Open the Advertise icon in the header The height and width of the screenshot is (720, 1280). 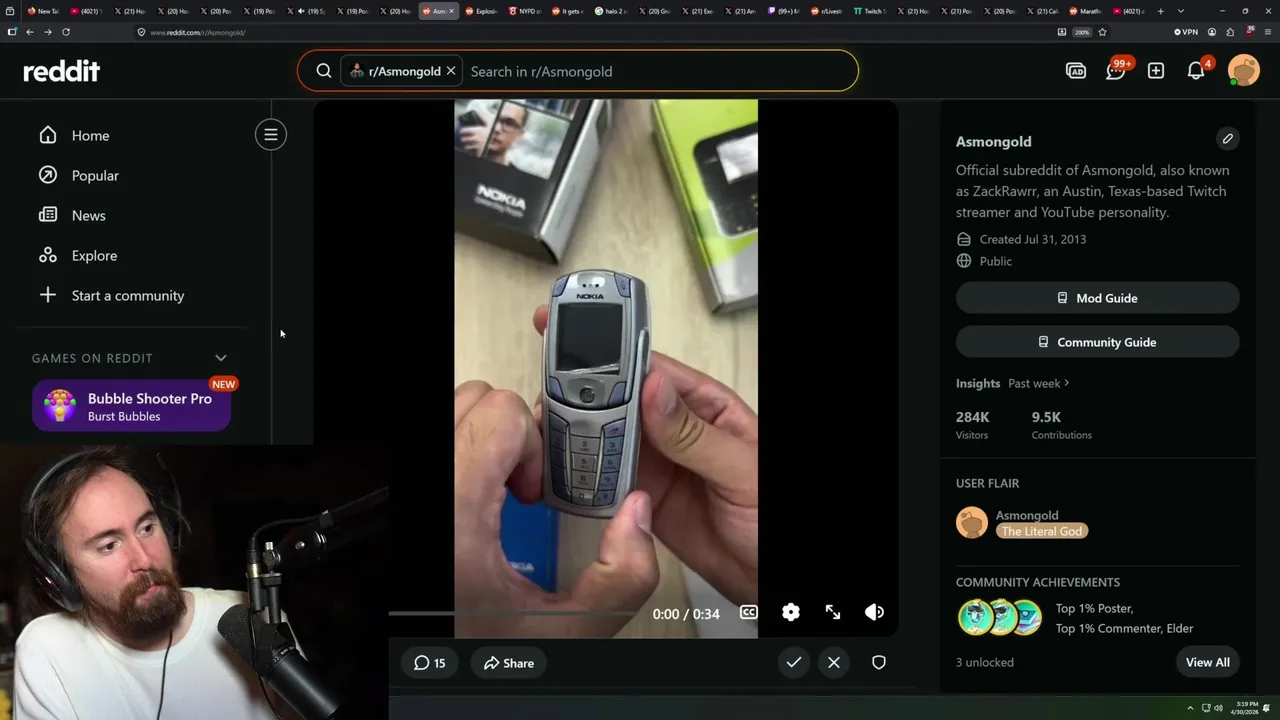click(1076, 71)
